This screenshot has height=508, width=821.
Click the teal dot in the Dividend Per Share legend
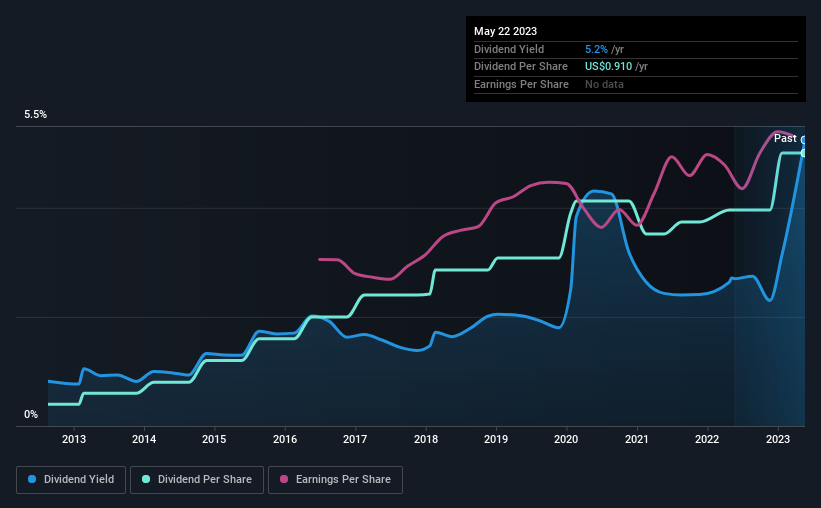147,480
